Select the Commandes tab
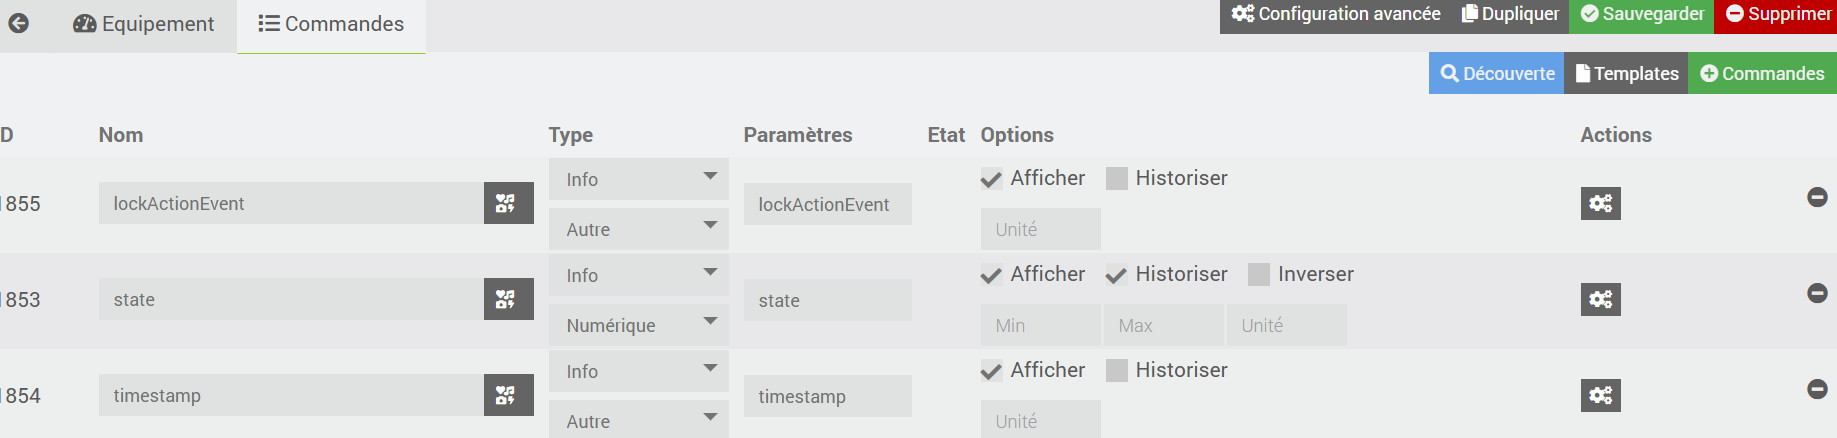Image resolution: width=1837 pixels, height=438 pixels. pos(331,24)
